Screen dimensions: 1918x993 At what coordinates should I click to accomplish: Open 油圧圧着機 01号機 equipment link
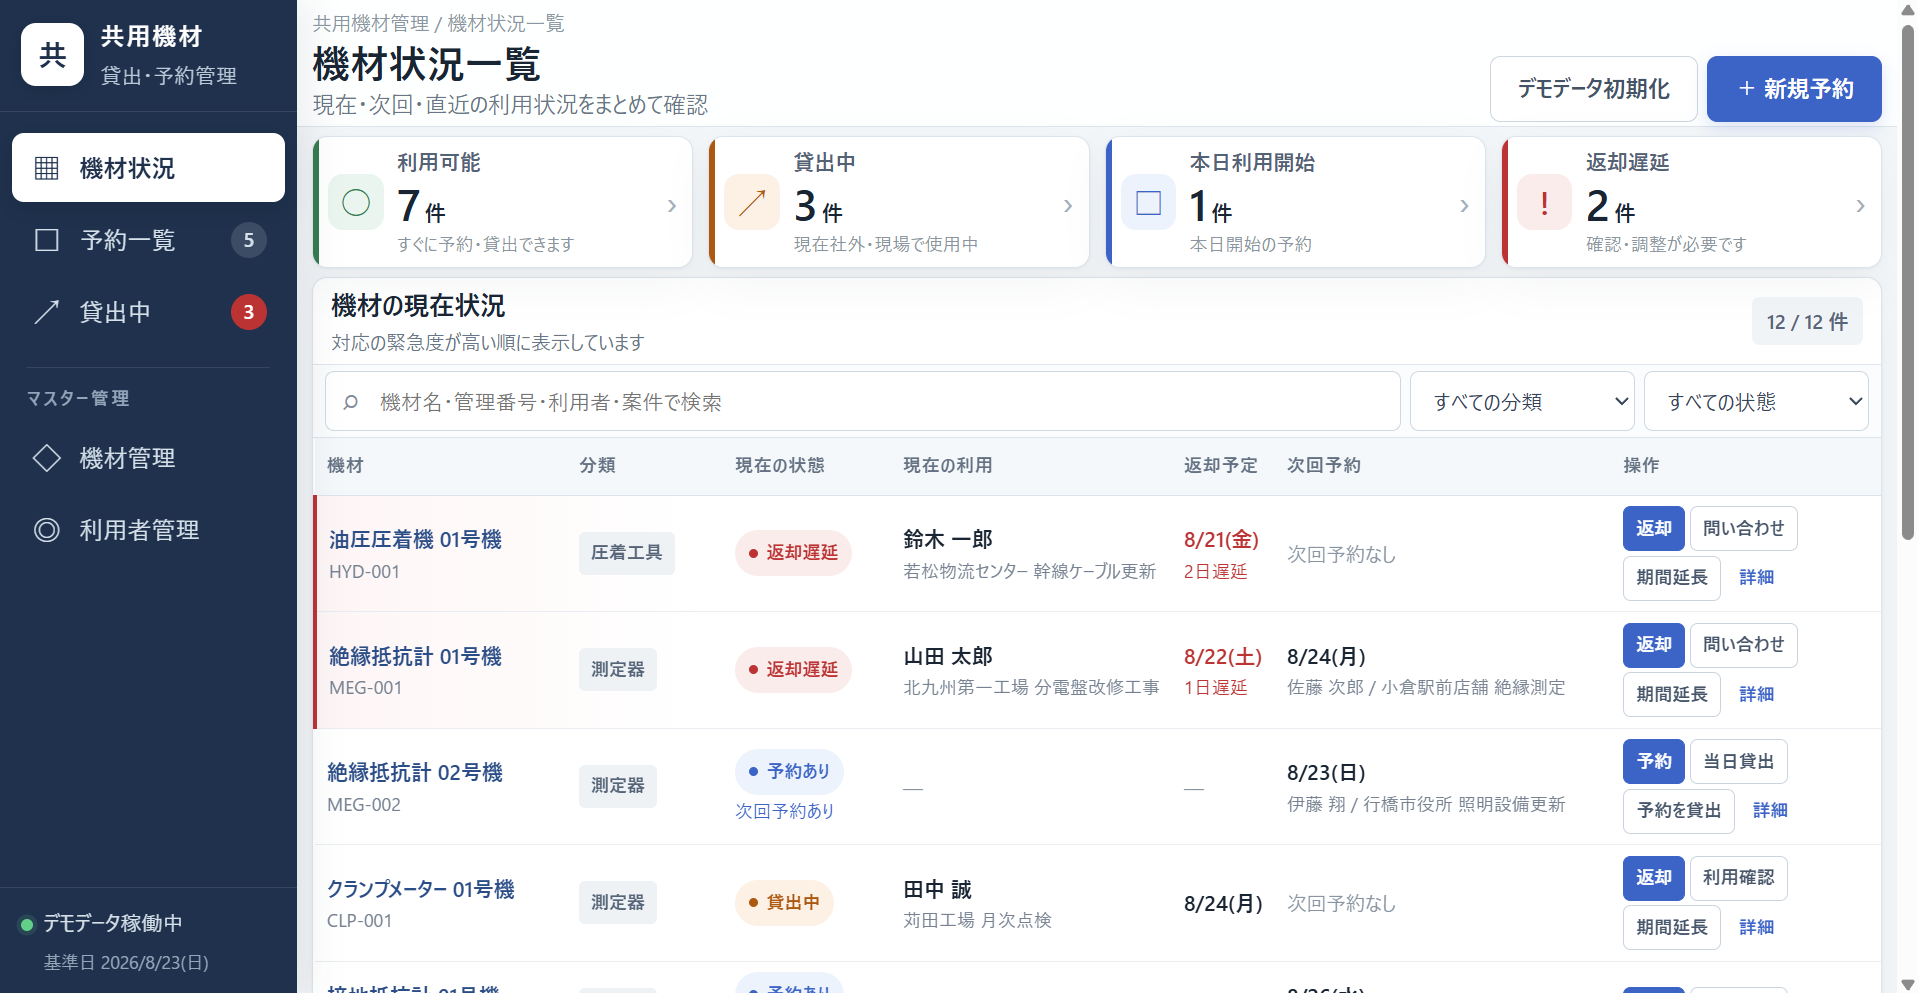(x=416, y=540)
